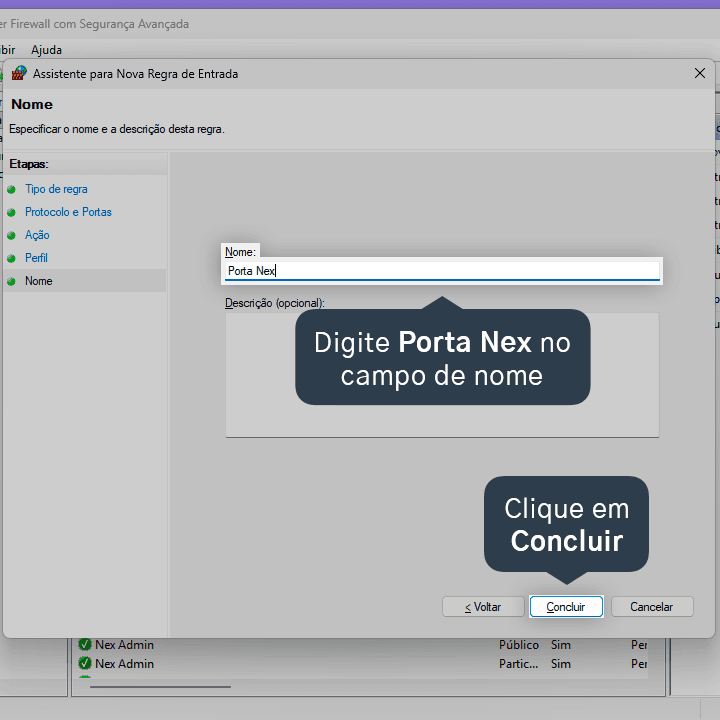This screenshot has height=720, width=720.
Task: Open the Tipo de regra step
Action: point(56,189)
